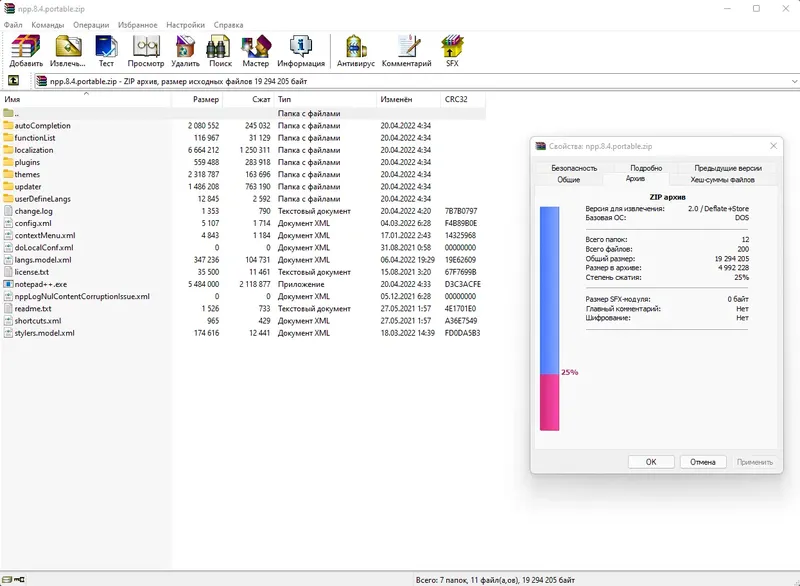
Task: Open the Справка menu
Action: (x=228, y=24)
